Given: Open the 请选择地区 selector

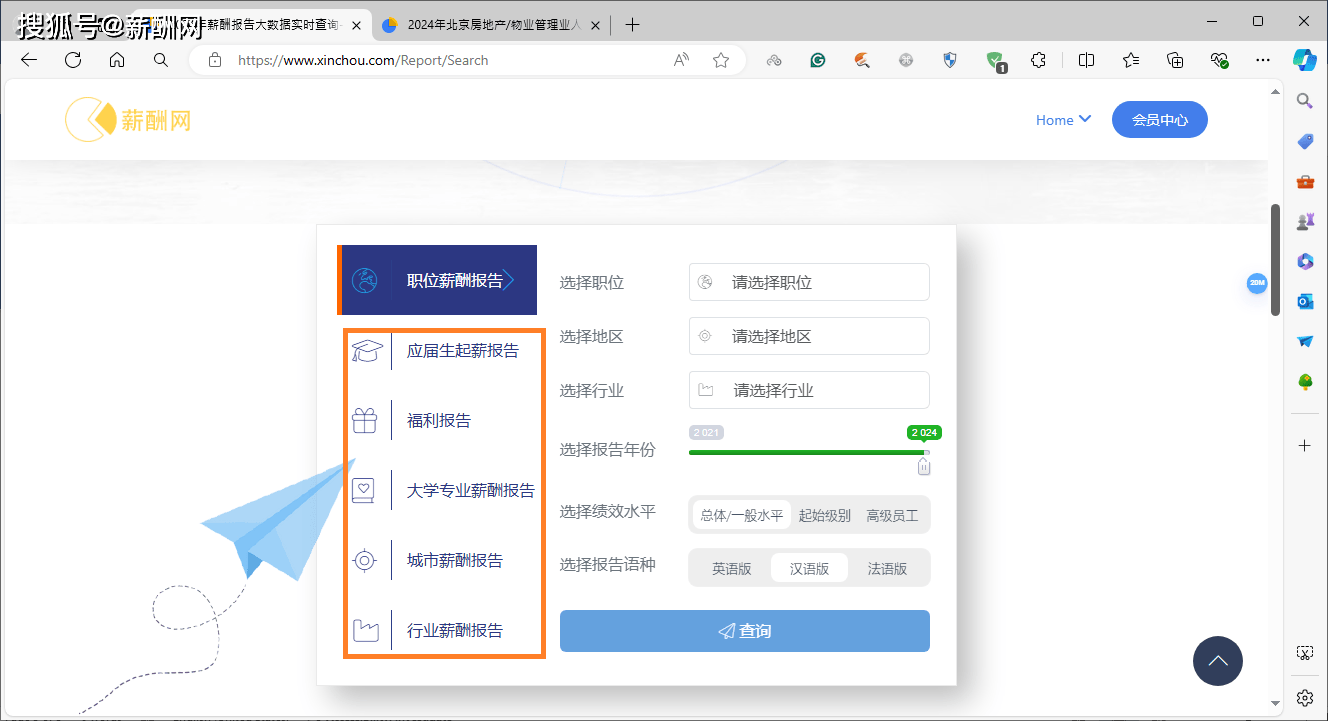Looking at the screenshot, I should click(809, 336).
